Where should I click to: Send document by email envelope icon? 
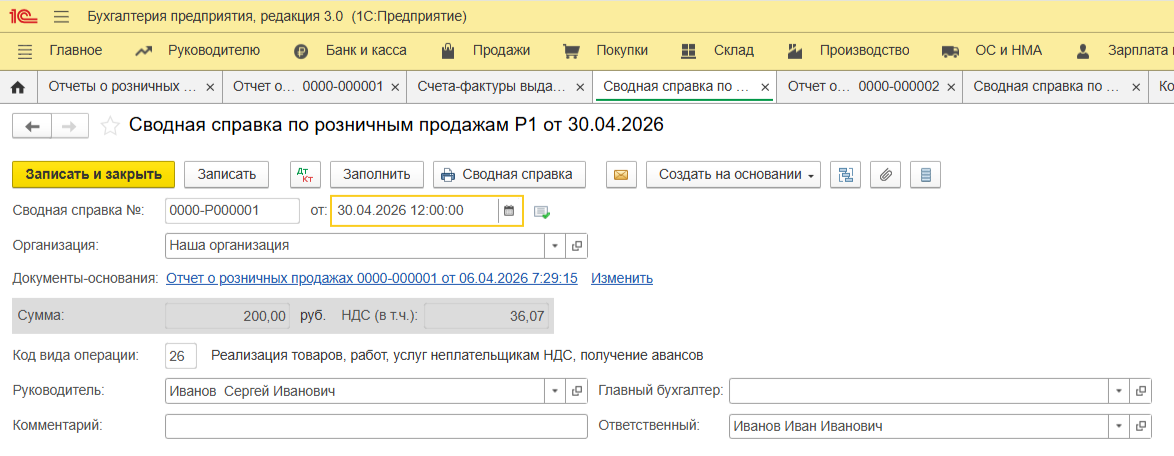pyautogui.click(x=621, y=174)
